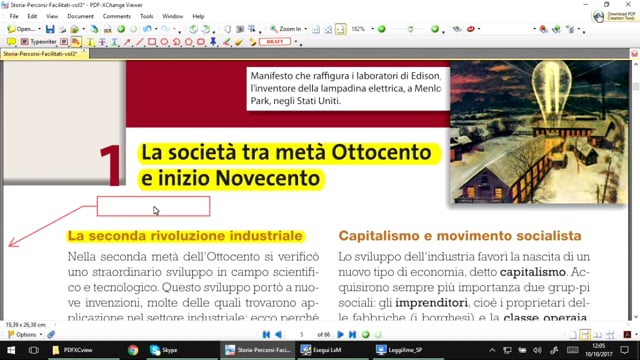Go to the previous page
This screenshot has width=640, height=360.
pos(278,335)
